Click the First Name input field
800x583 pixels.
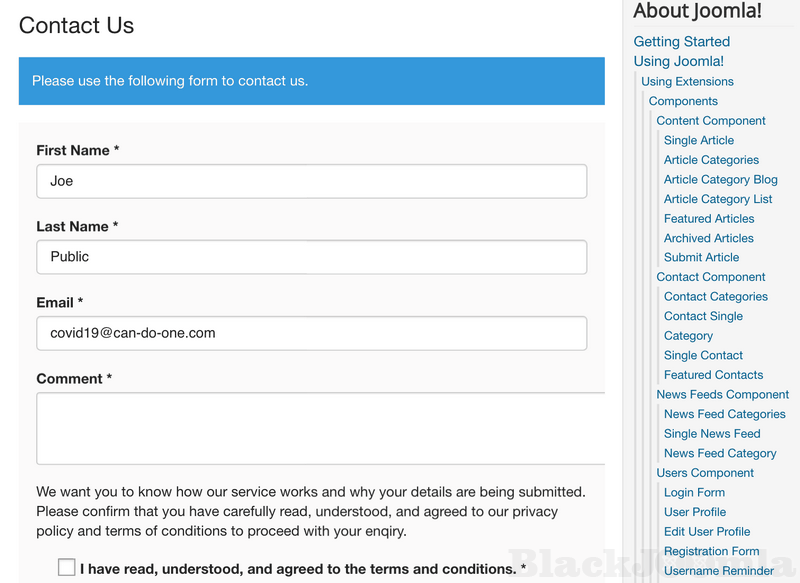tap(311, 181)
